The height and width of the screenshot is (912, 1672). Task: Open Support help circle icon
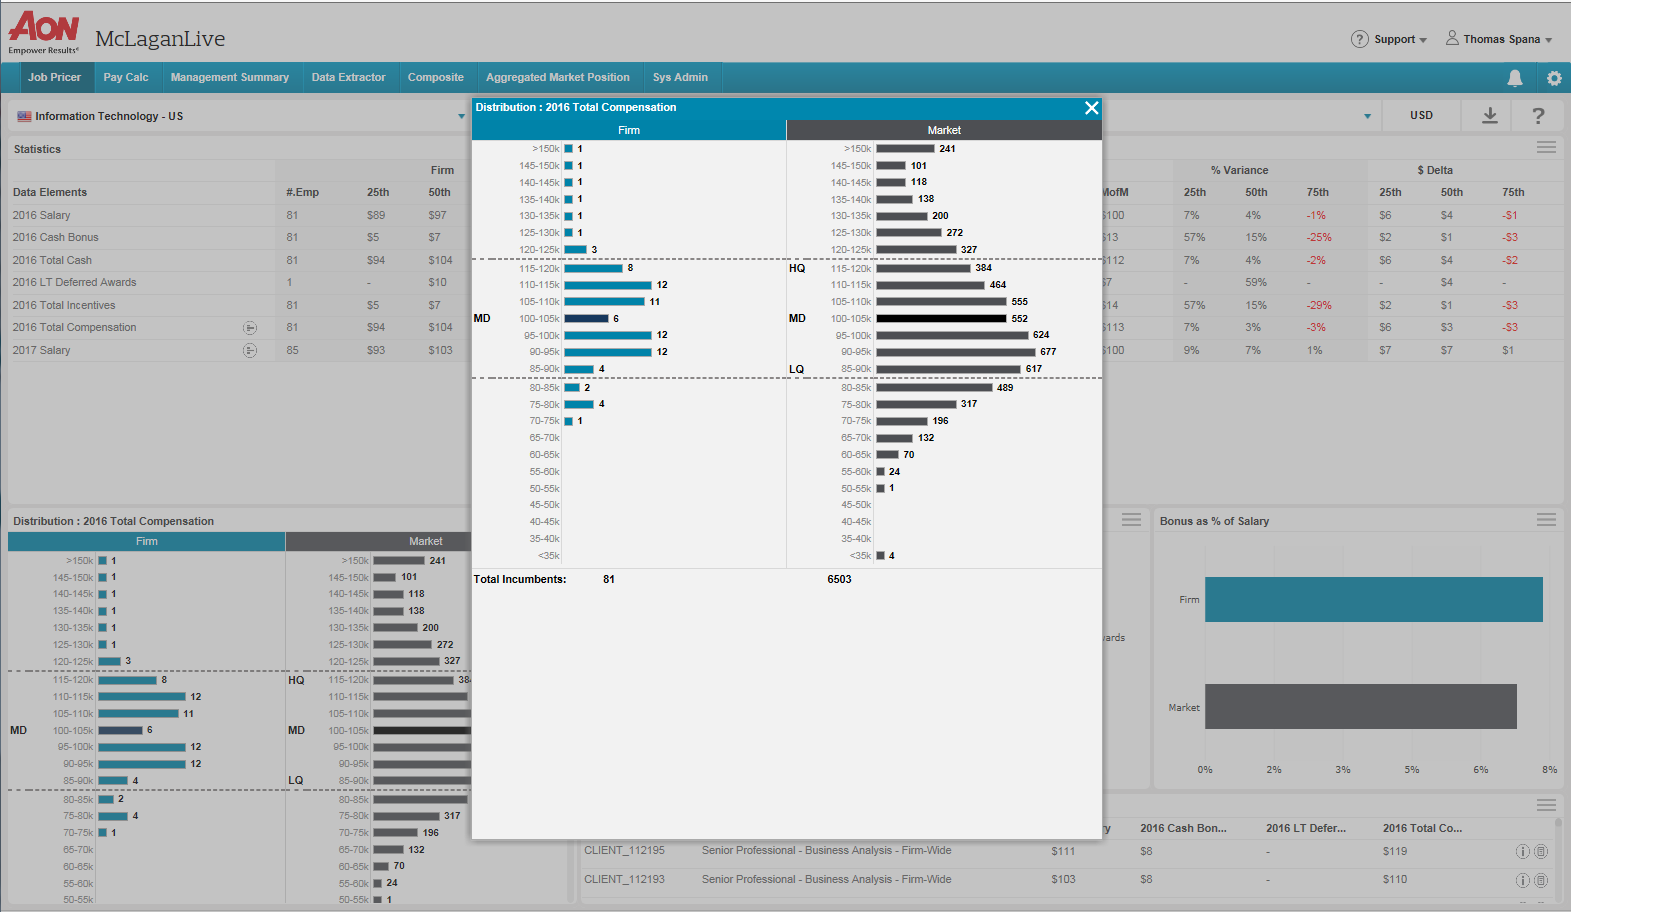(1359, 39)
